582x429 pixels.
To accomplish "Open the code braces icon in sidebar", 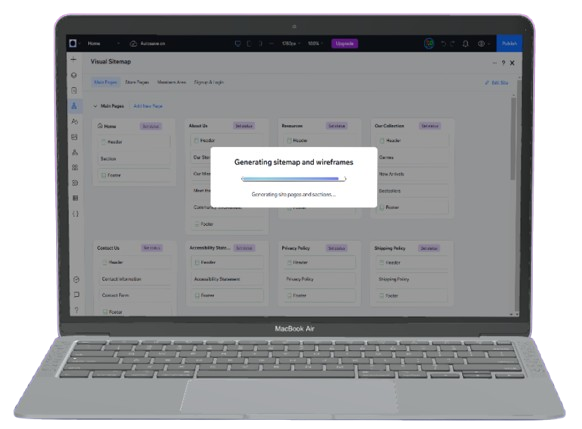I will pos(75,214).
